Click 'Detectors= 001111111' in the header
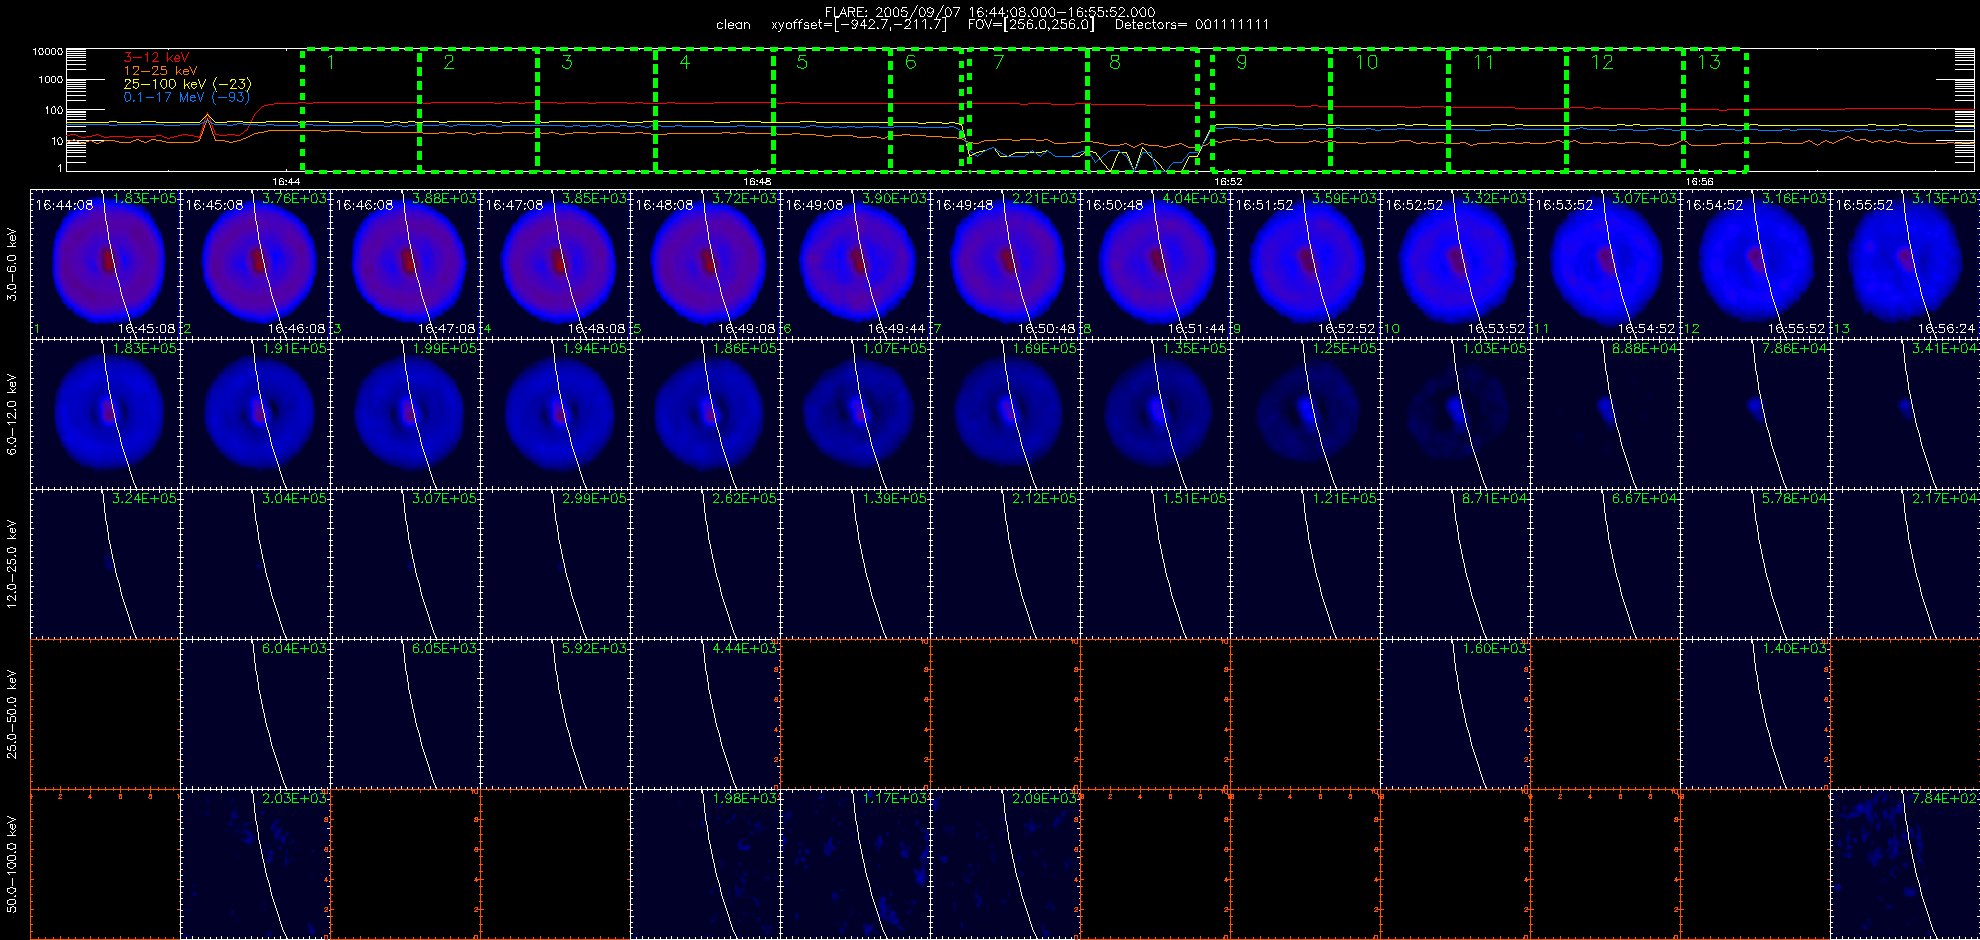The height and width of the screenshot is (940, 1980). (x=1192, y=25)
